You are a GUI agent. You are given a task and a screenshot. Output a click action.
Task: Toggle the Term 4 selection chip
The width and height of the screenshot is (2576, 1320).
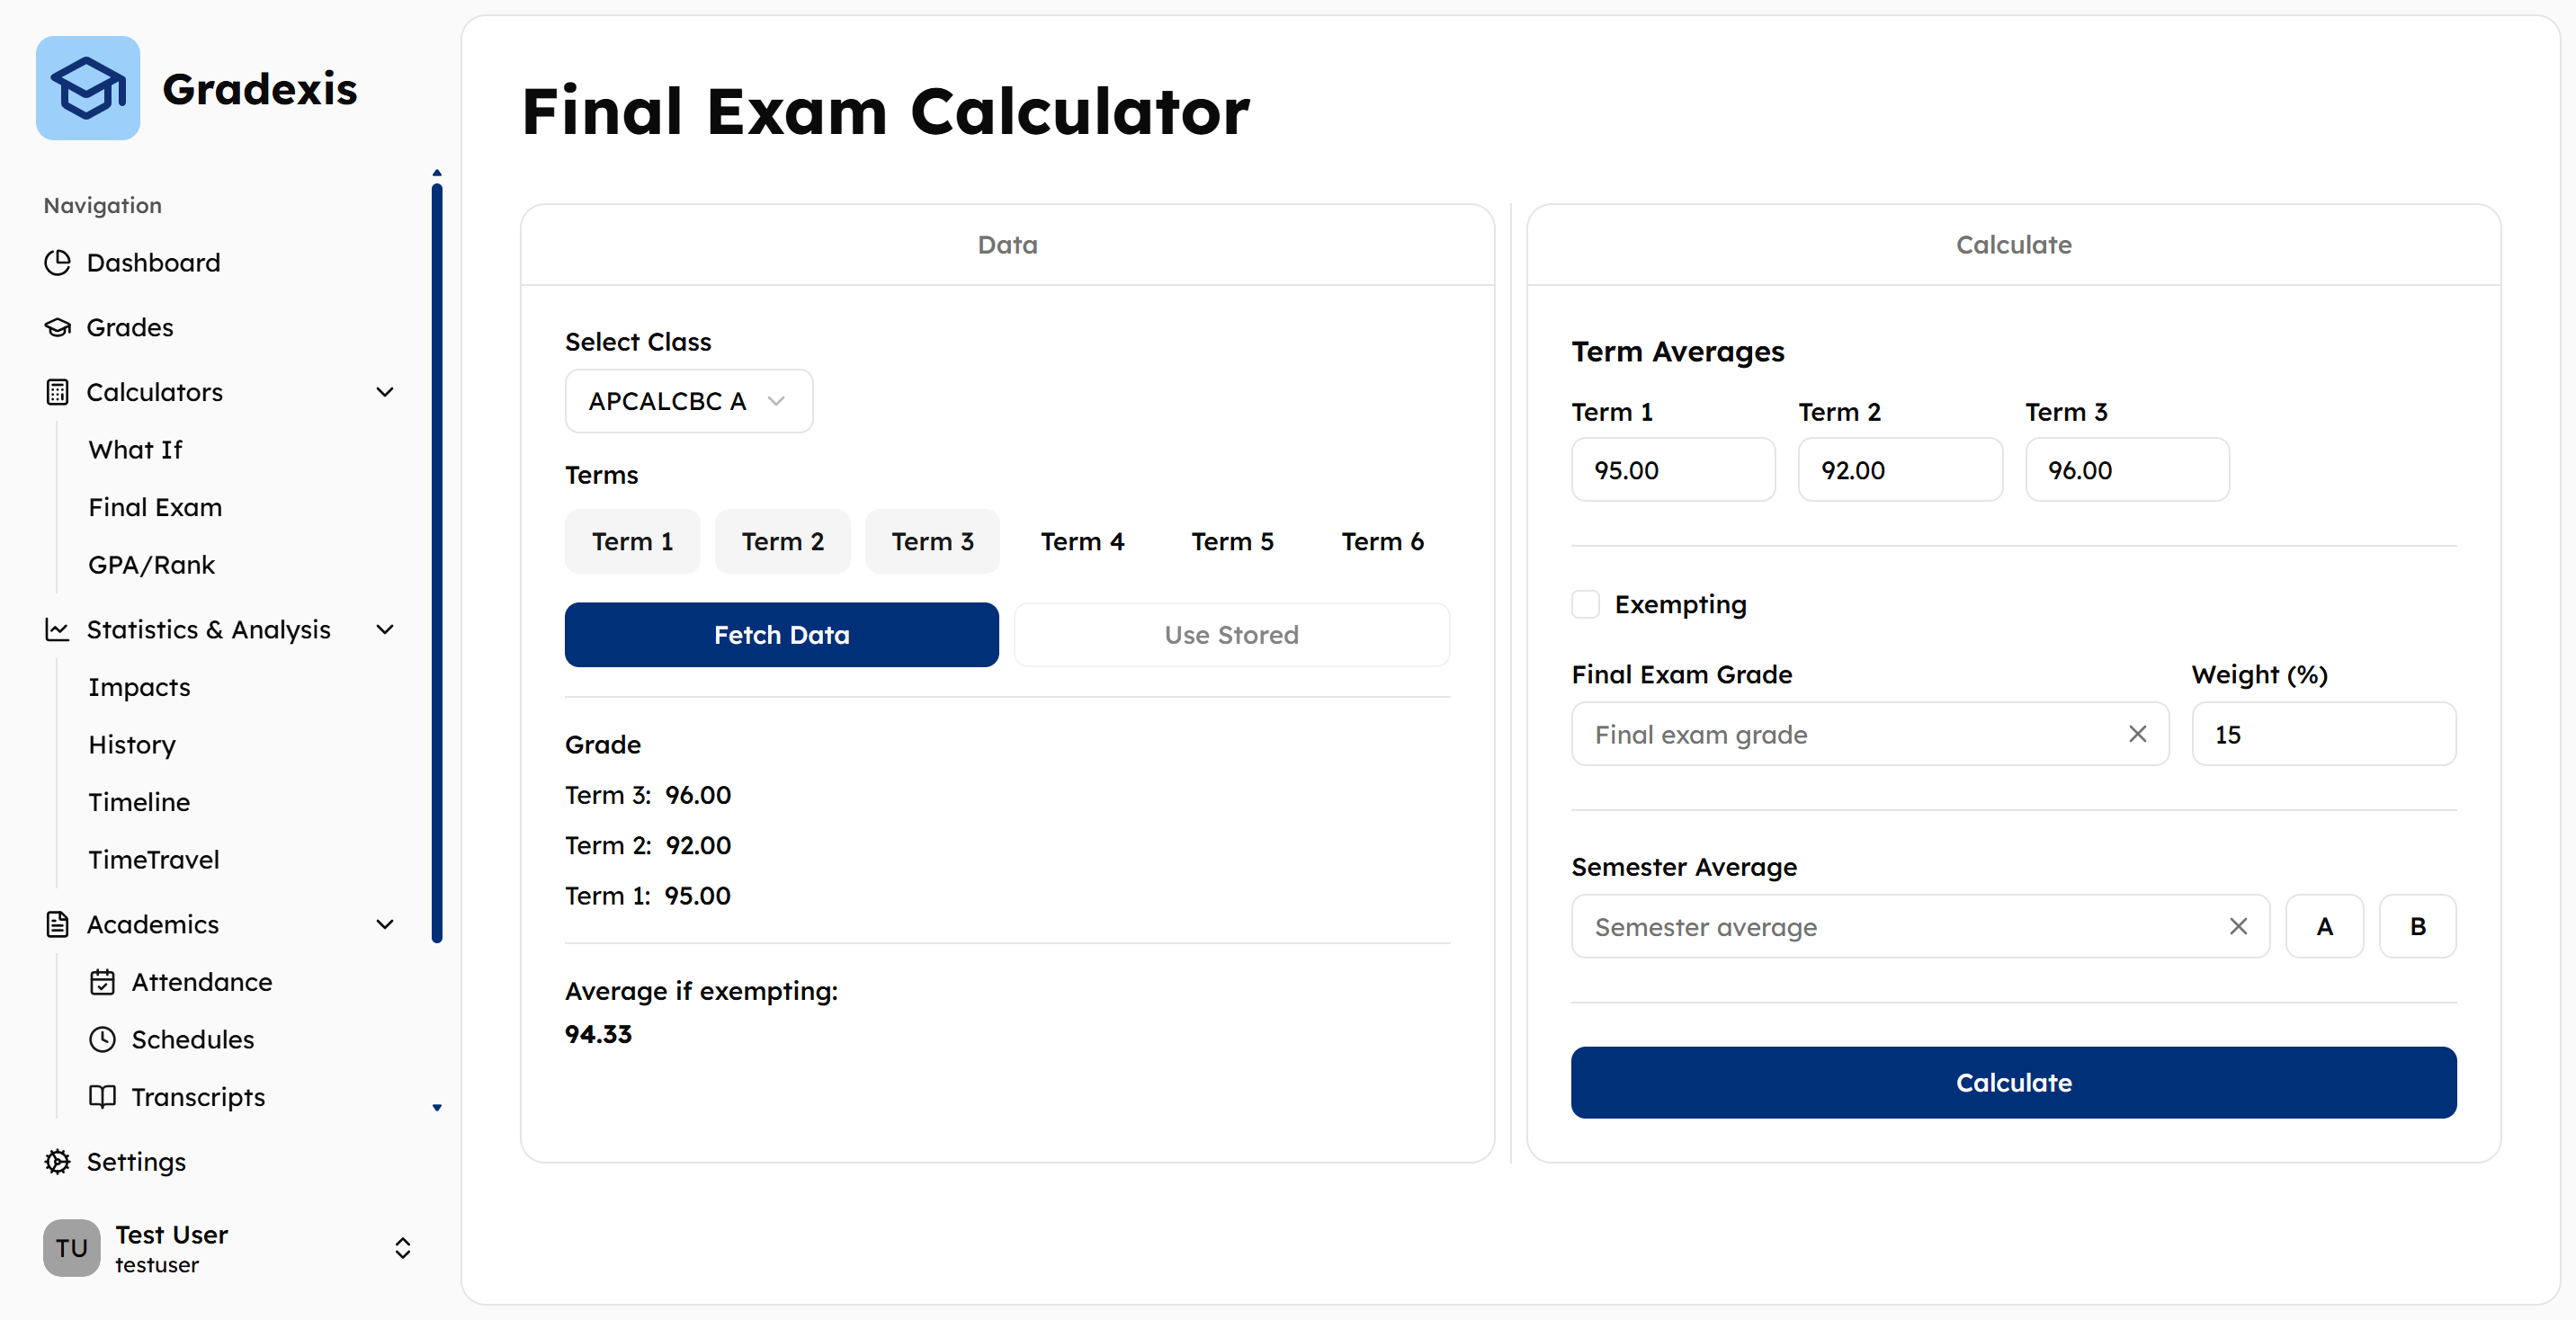(x=1082, y=541)
